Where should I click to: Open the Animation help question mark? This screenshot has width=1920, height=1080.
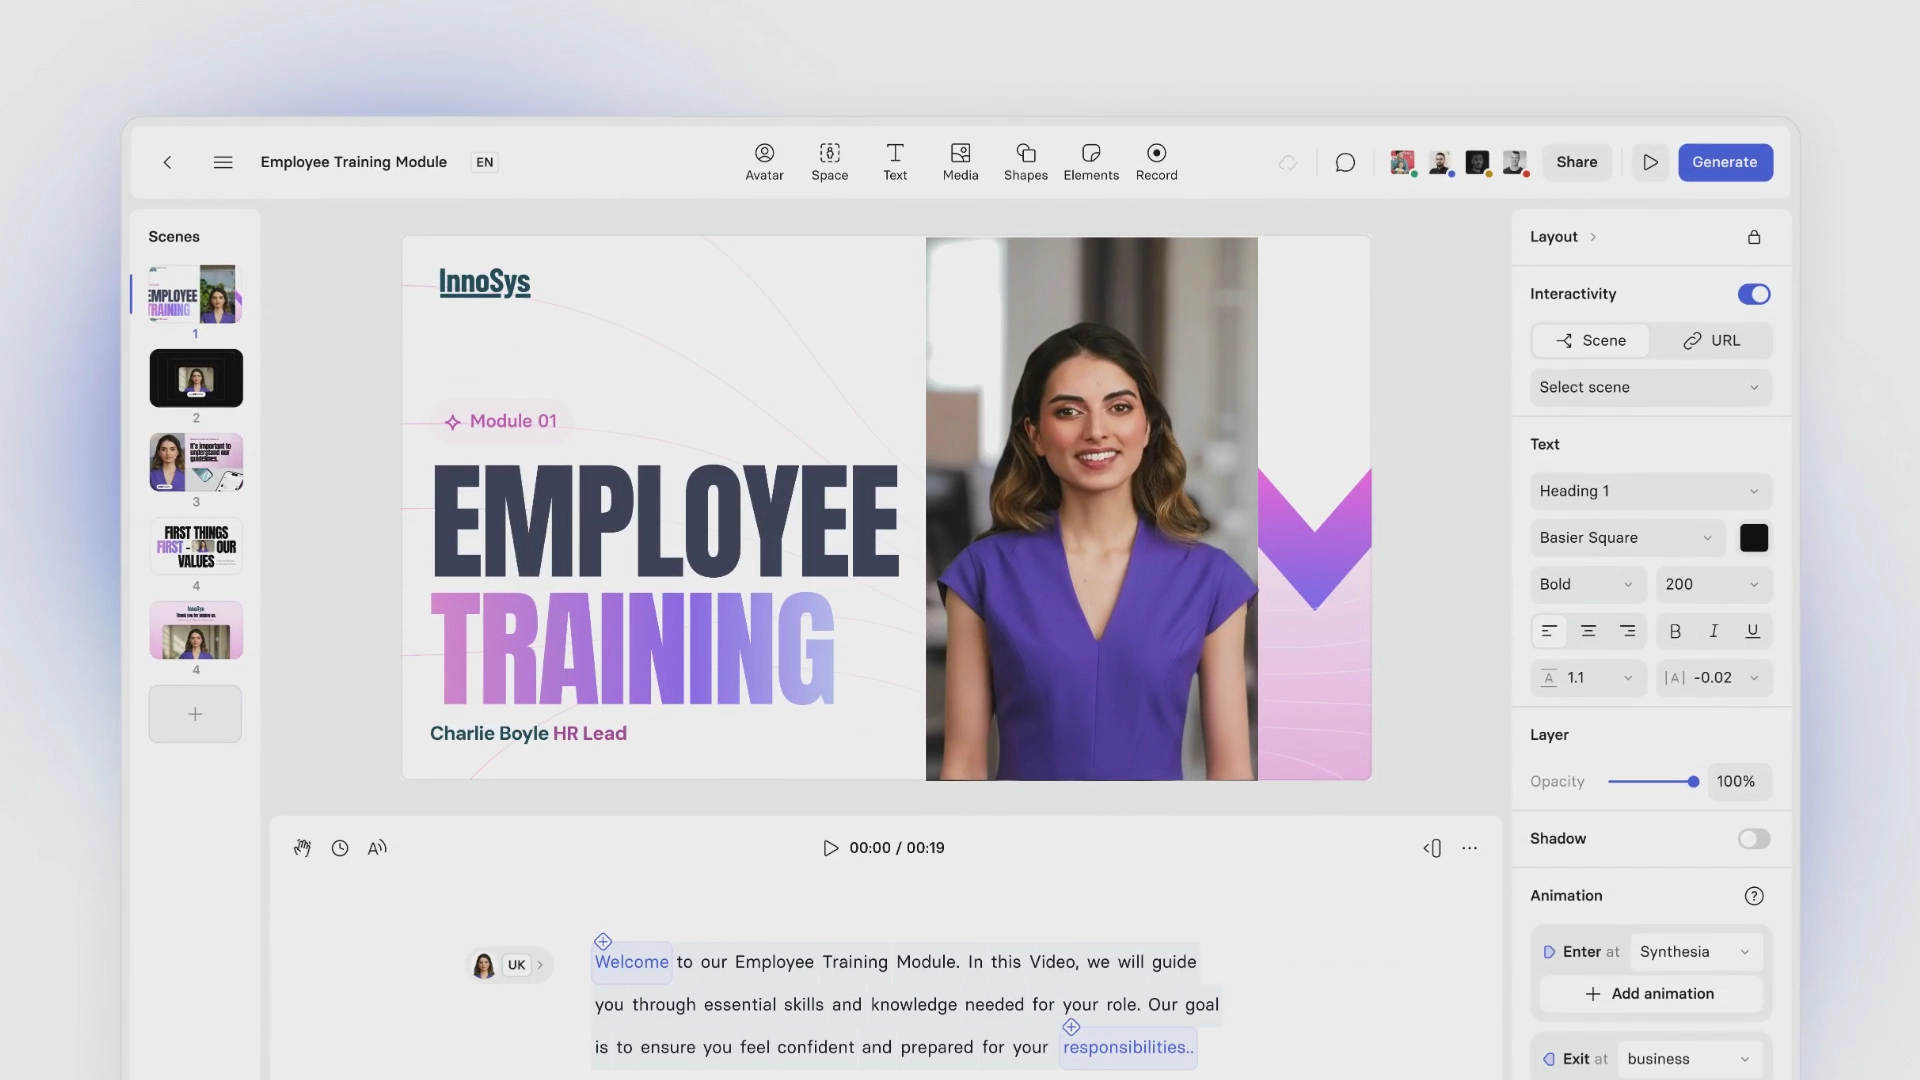tap(1754, 896)
